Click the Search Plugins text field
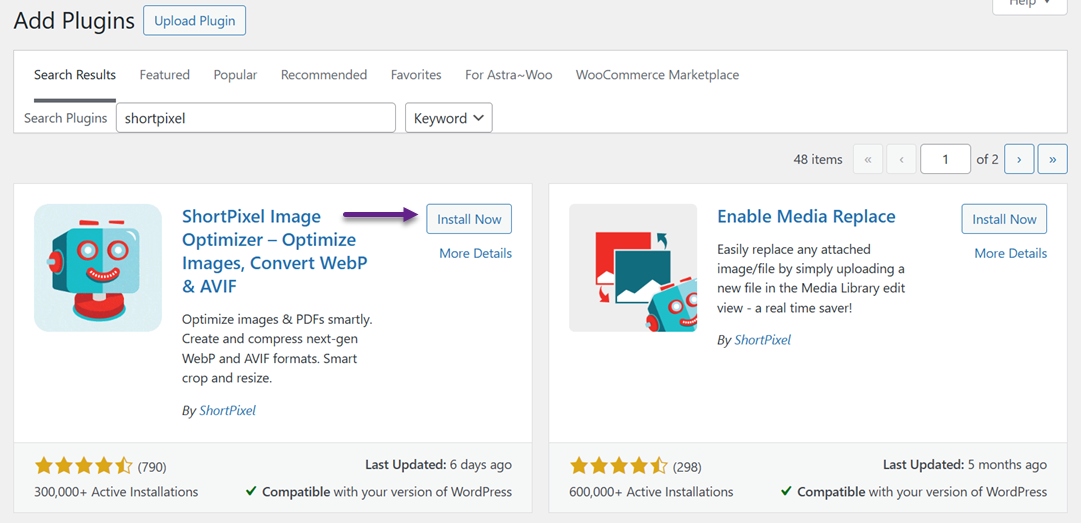The height and width of the screenshot is (523, 1081). coord(255,118)
